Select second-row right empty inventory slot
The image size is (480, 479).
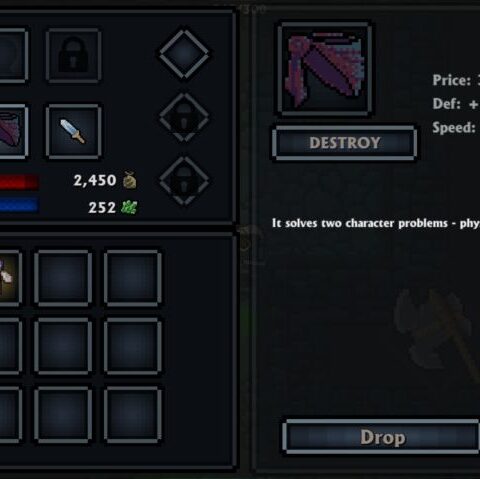133,346
